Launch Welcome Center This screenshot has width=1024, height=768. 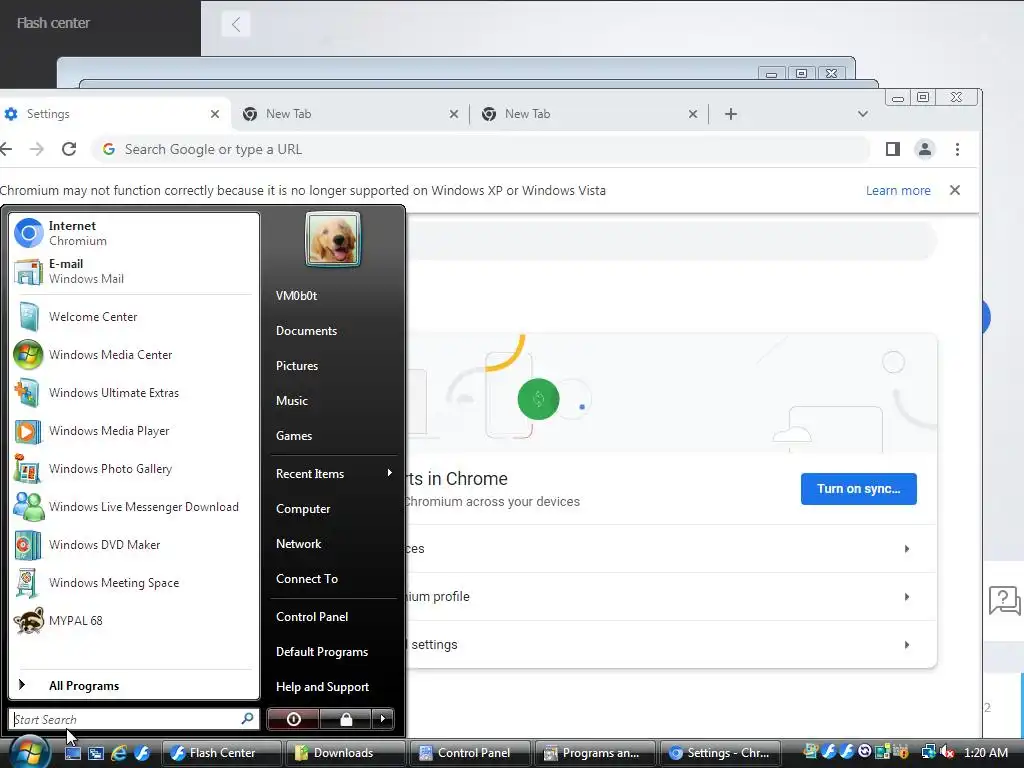pyautogui.click(x=134, y=317)
